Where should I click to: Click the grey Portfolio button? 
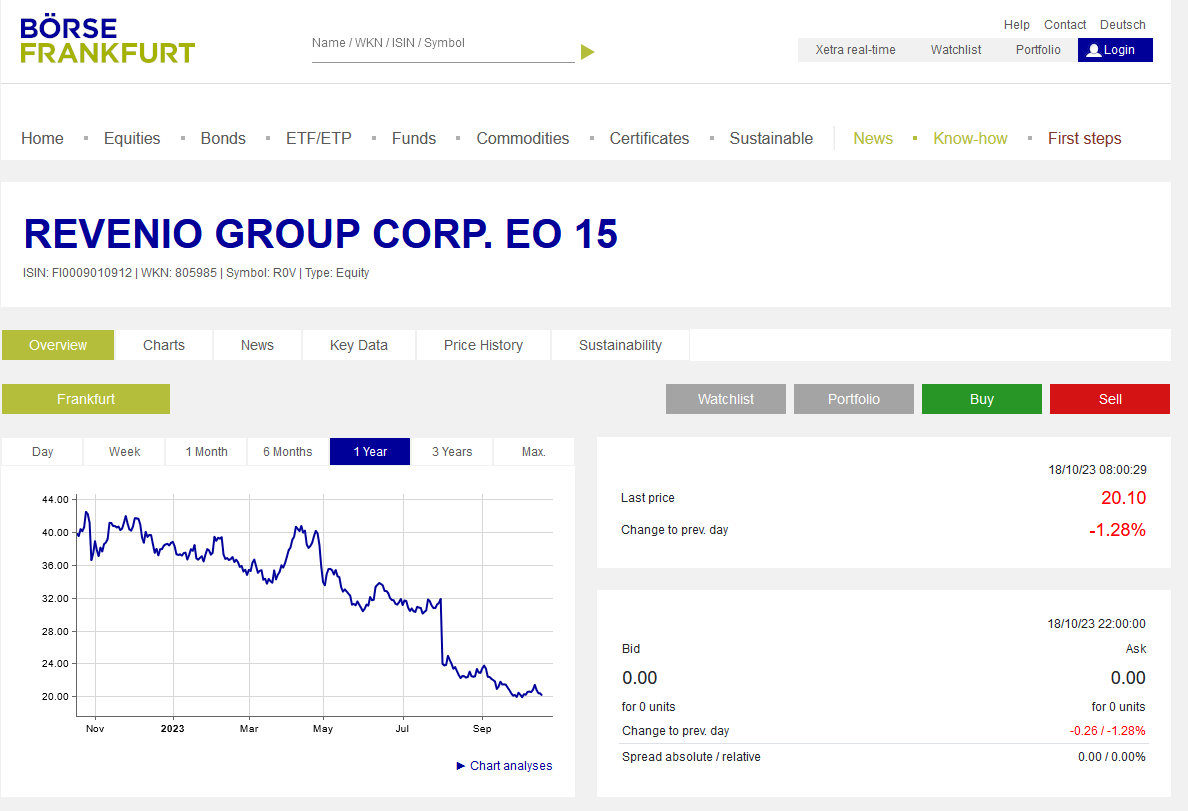(854, 399)
